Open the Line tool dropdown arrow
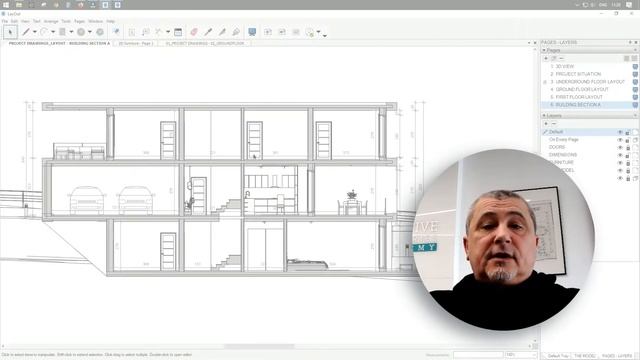 [x=35, y=32]
